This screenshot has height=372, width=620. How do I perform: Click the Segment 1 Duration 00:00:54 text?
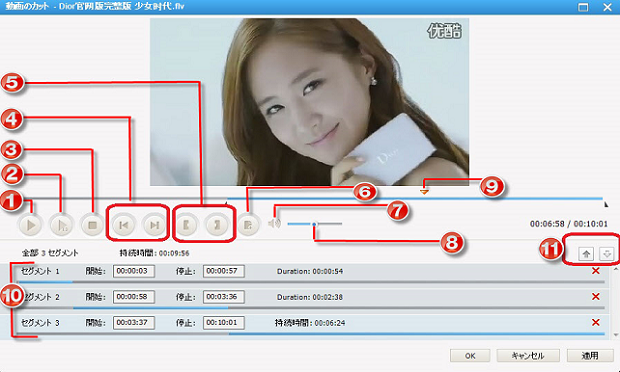coord(310,272)
